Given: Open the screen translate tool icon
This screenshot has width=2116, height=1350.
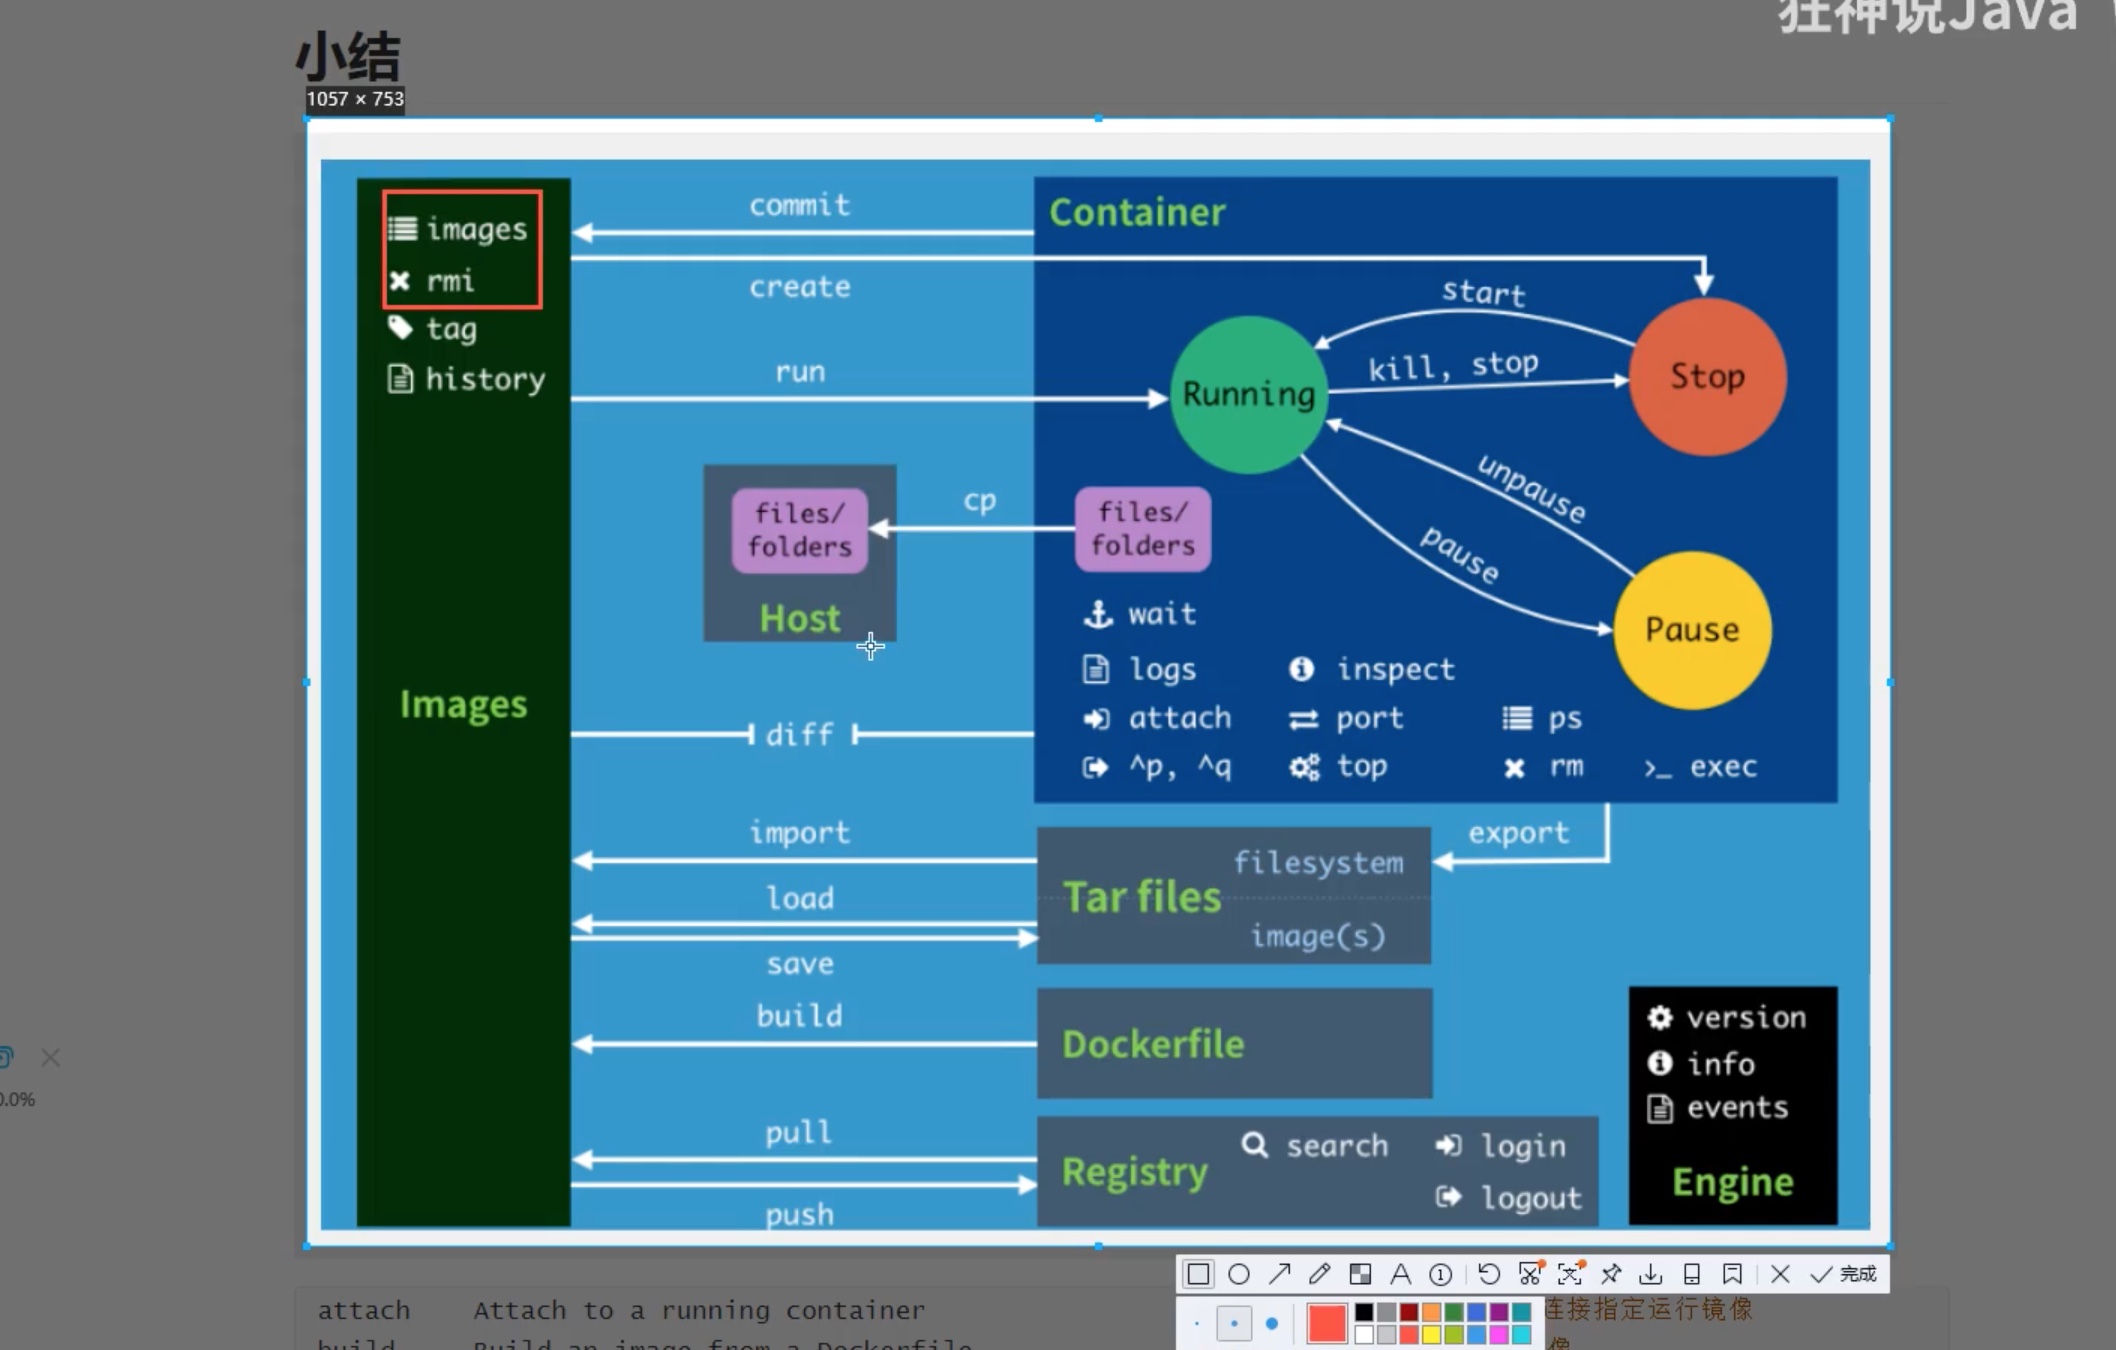Looking at the screenshot, I should (1570, 1274).
